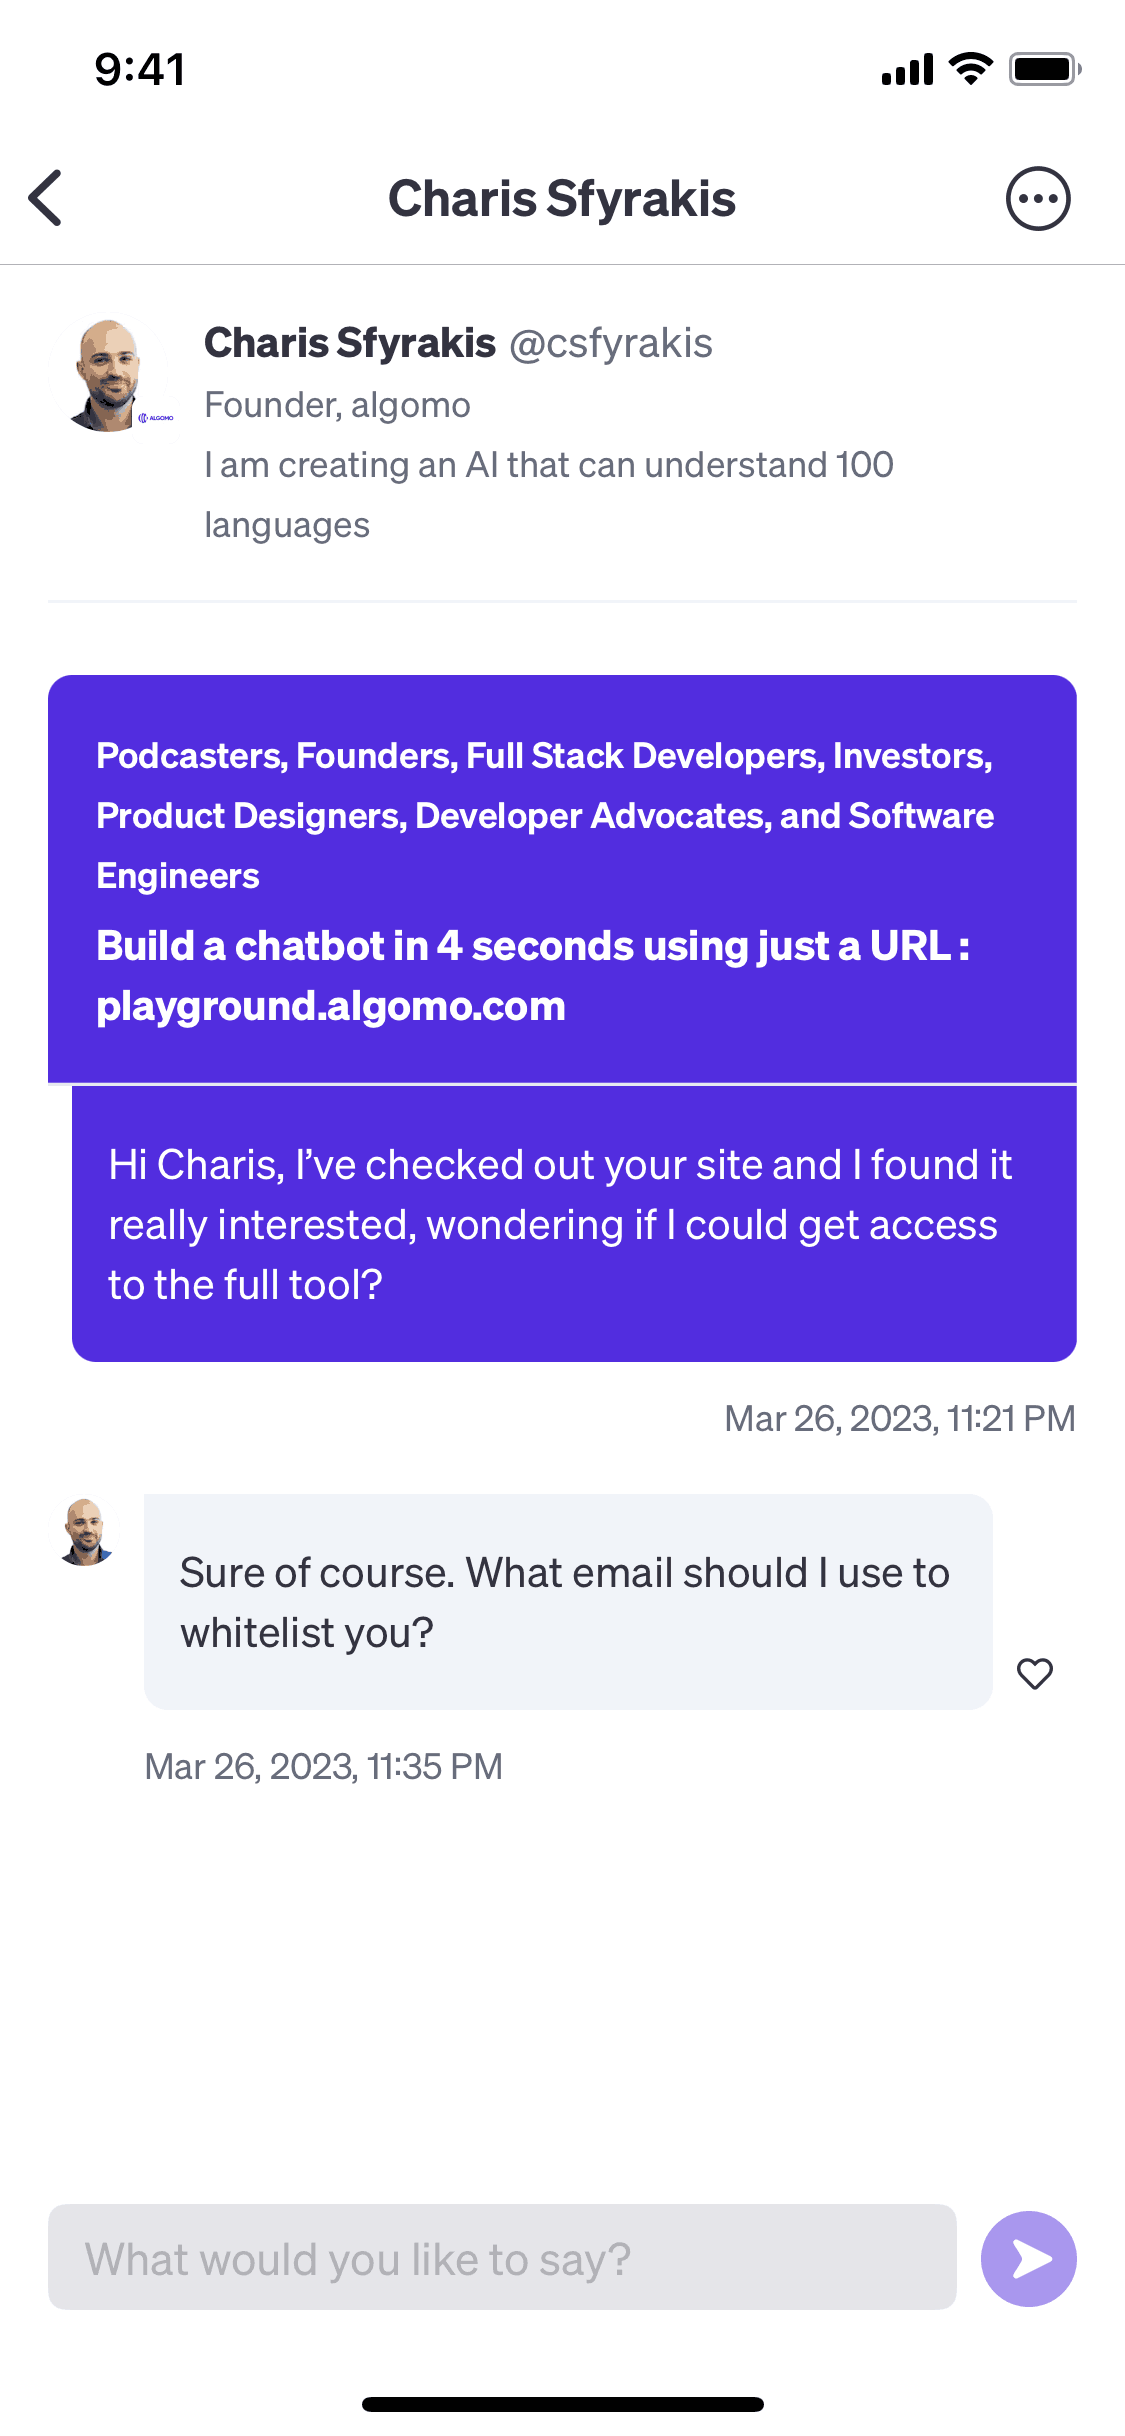Tap the cellular signal bars icon
This screenshot has height=2436, width=1125.
[907, 70]
